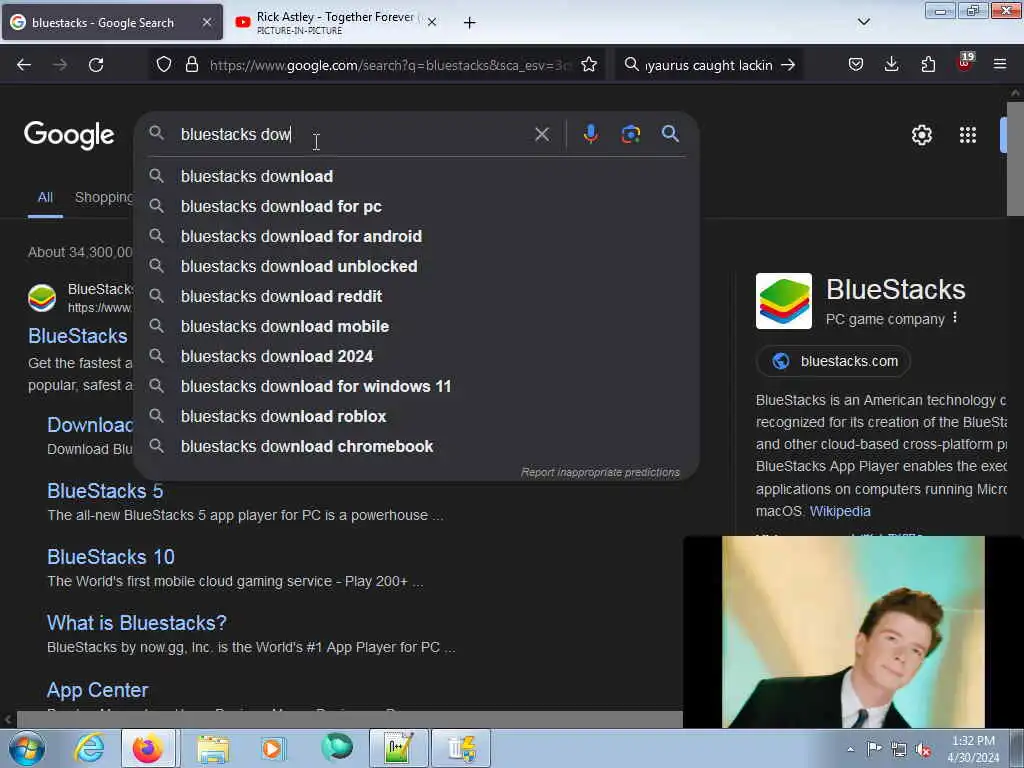Choose suggestion bluestacks download for windows 11
The image size is (1024, 768).
(x=417, y=387)
